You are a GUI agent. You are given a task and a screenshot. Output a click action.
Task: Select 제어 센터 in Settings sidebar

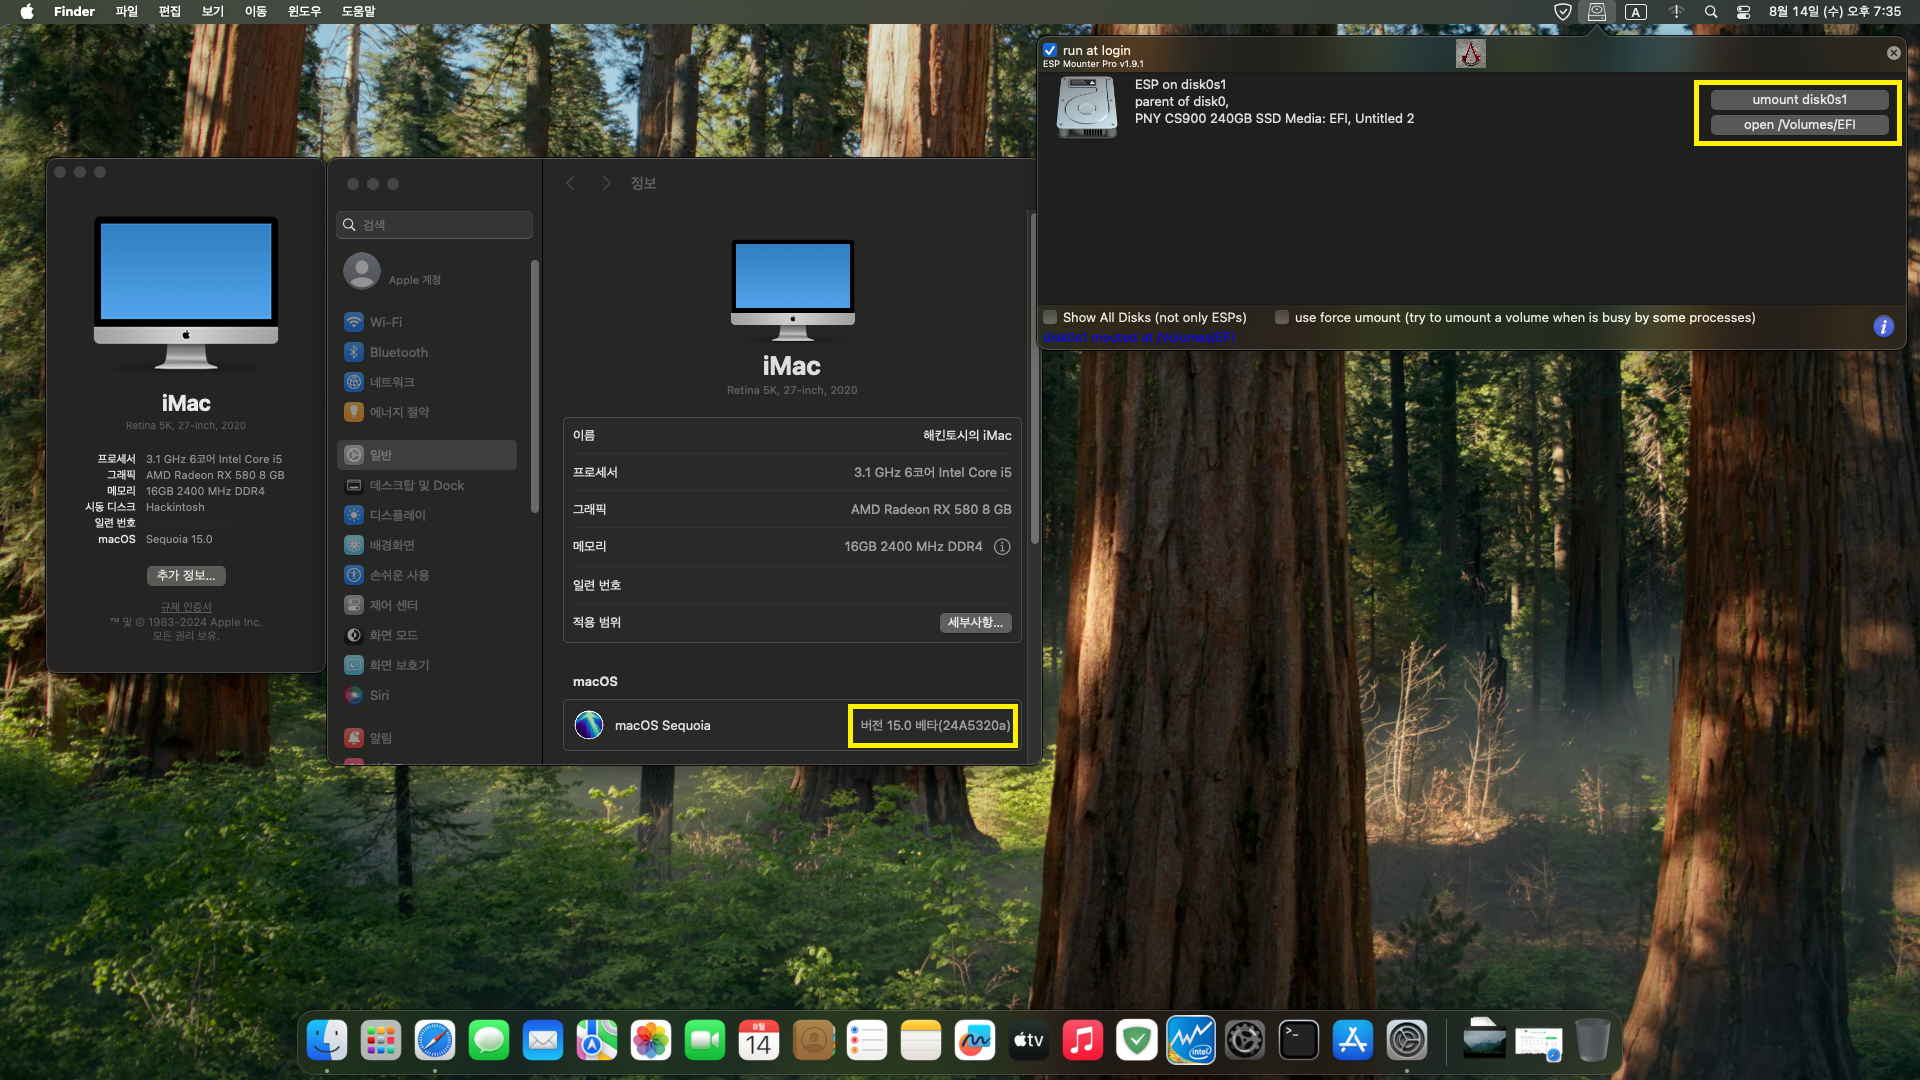click(x=427, y=605)
